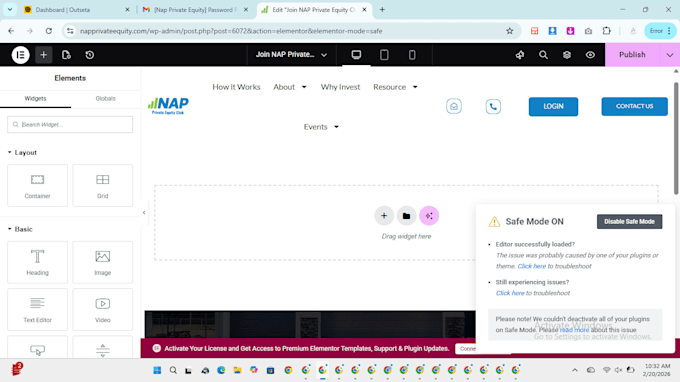Open the pink AI builder icon
Screen dimensions: 680x382
pos(429,216)
